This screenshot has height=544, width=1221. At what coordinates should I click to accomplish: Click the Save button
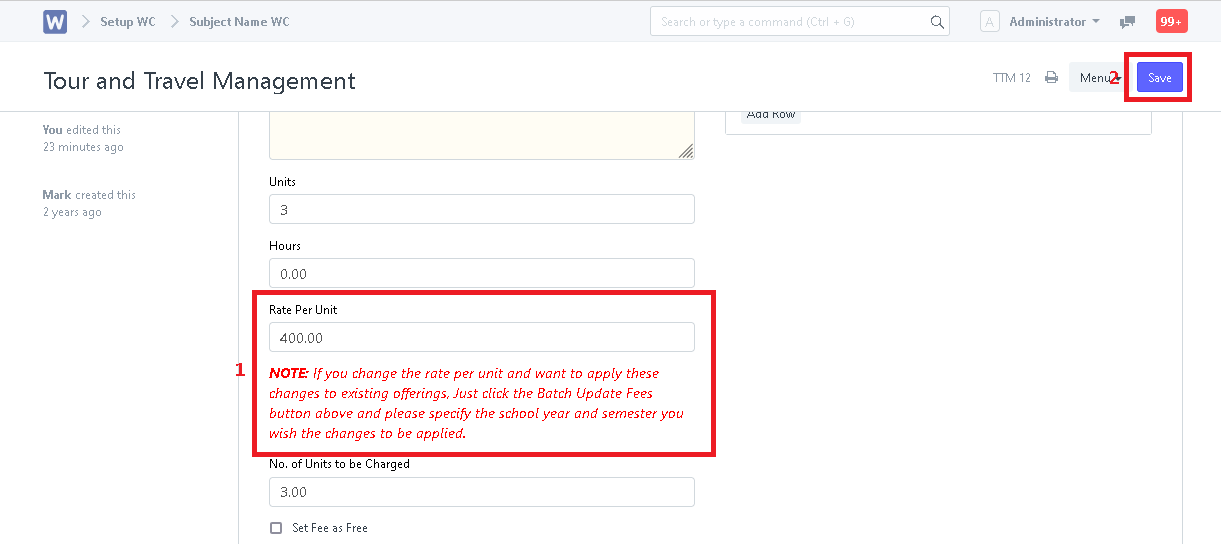(1160, 77)
